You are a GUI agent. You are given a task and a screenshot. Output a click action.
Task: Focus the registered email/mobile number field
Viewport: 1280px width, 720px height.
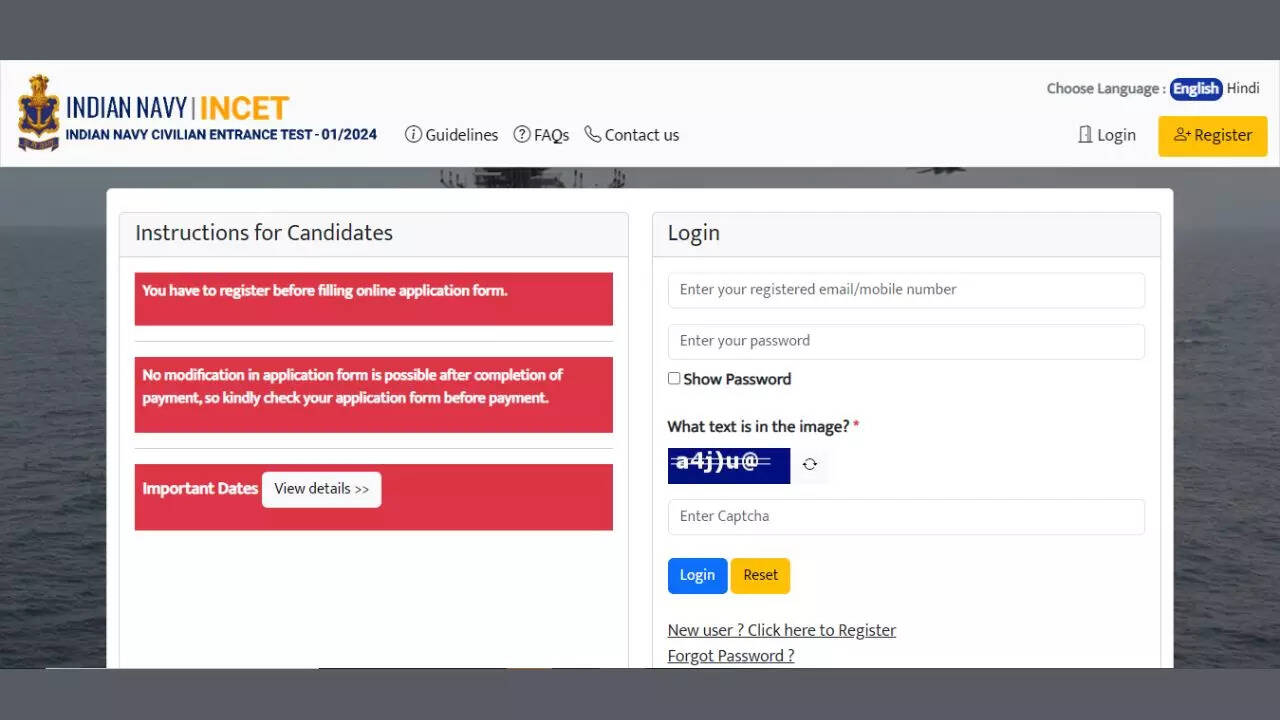[x=906, y=290]
